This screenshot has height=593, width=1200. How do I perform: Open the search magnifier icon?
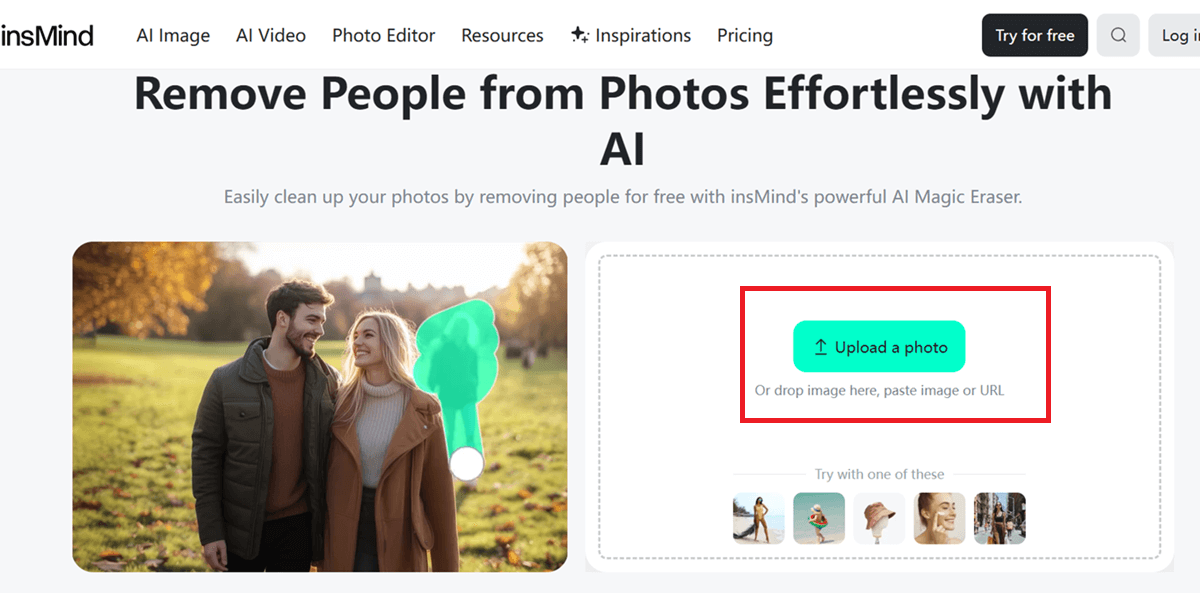click(x=1118, y=35)
